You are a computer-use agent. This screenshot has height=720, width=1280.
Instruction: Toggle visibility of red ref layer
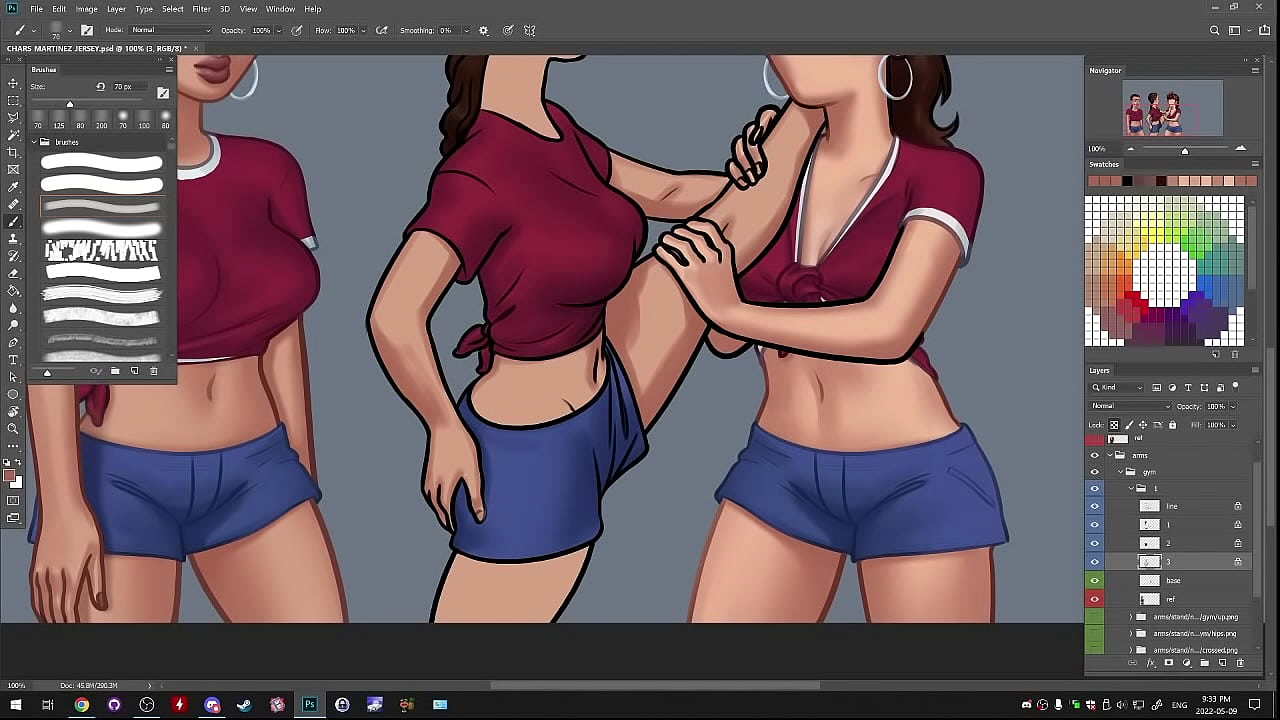1094,598
